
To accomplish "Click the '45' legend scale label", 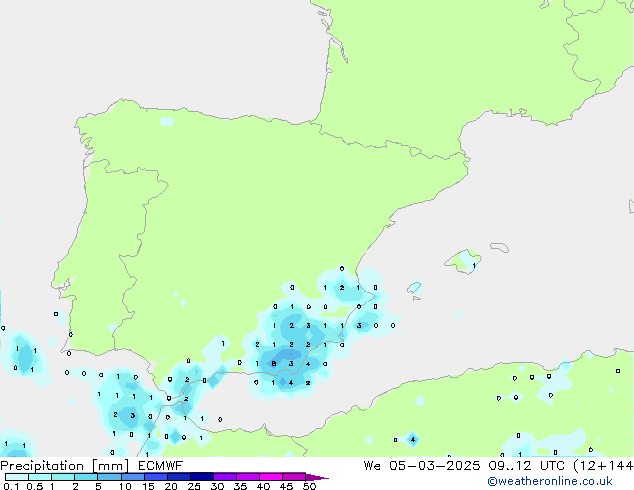I will 286,486.
